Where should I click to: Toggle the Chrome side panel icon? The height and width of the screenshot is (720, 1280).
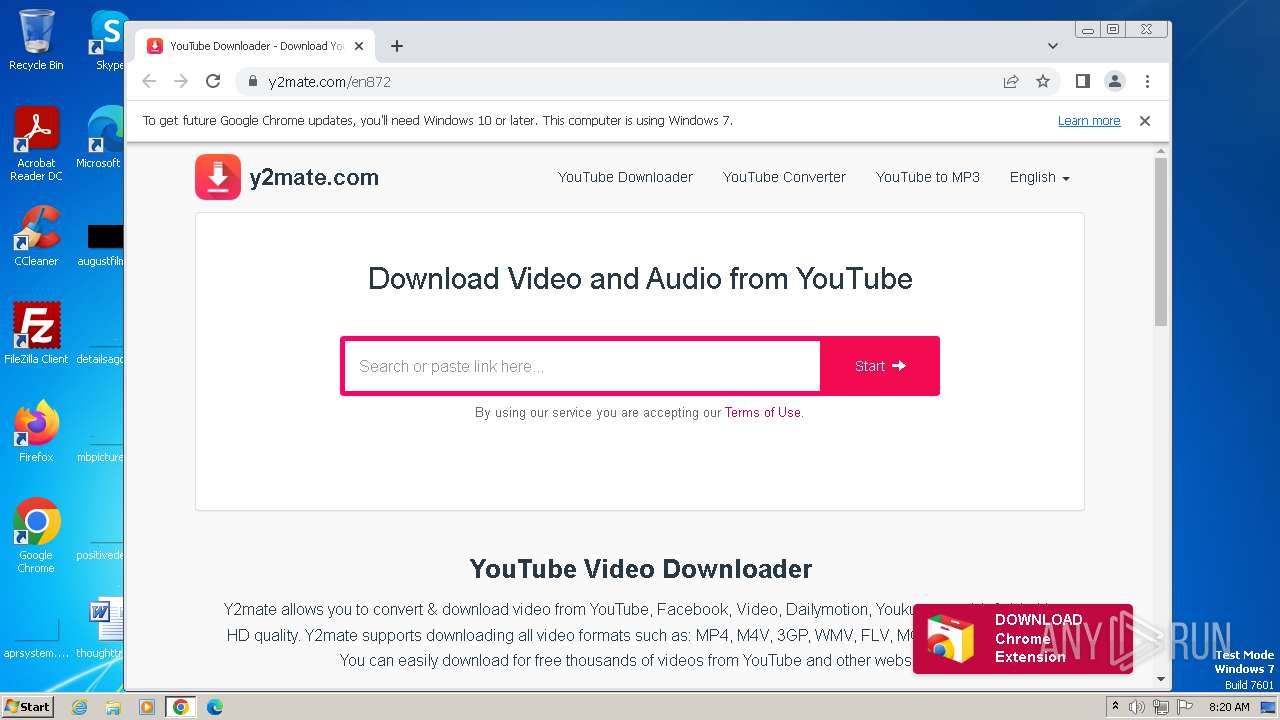tap(1083, 82)
